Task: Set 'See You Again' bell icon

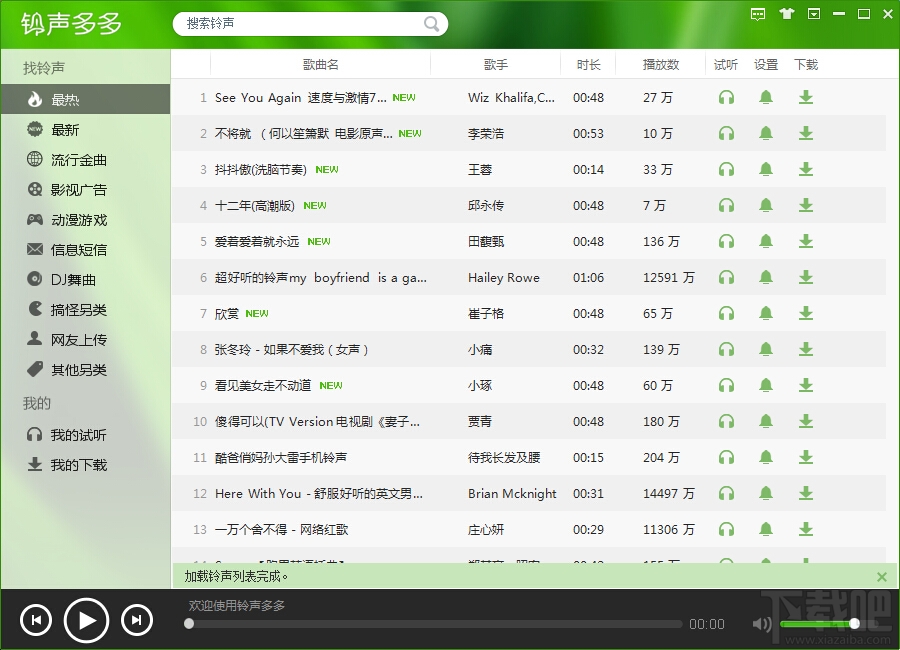Action: click(x=766, y=98)
